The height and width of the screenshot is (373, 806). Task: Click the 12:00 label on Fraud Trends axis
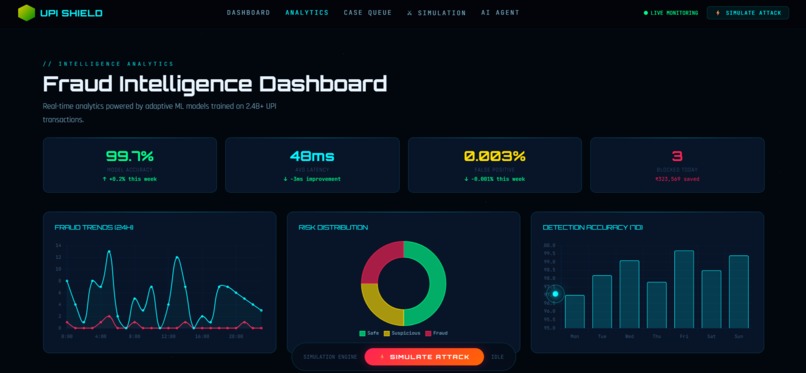tap(169, 337)
